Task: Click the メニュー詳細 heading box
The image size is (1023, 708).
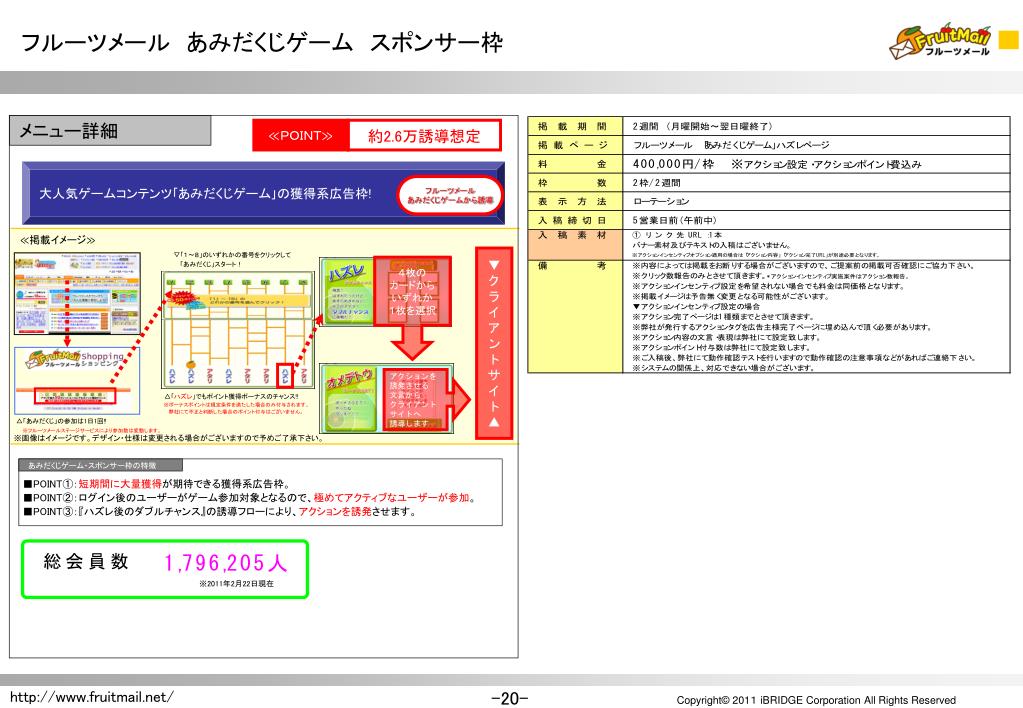Action: pyautogui.click(x=110, y=131)
